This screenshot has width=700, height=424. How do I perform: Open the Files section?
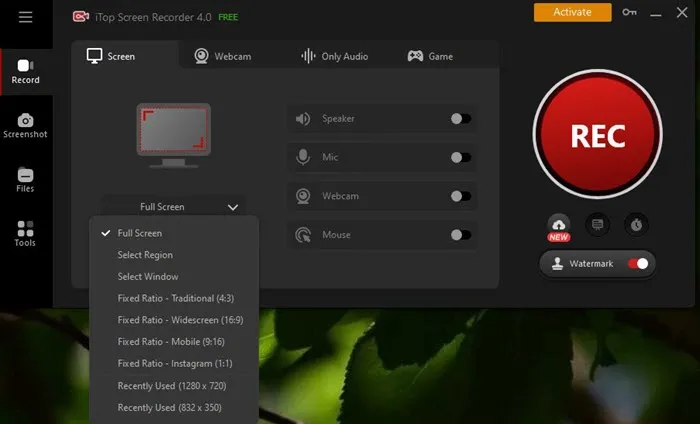(x=25, y=180)
